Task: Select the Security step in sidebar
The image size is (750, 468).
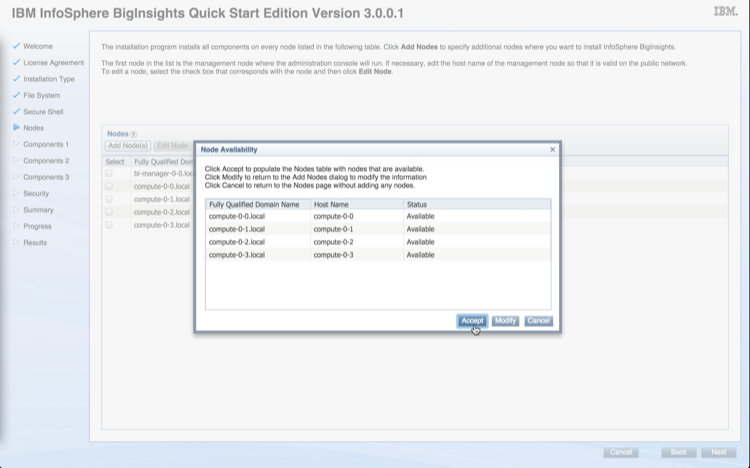Action: tap(36, 193)
